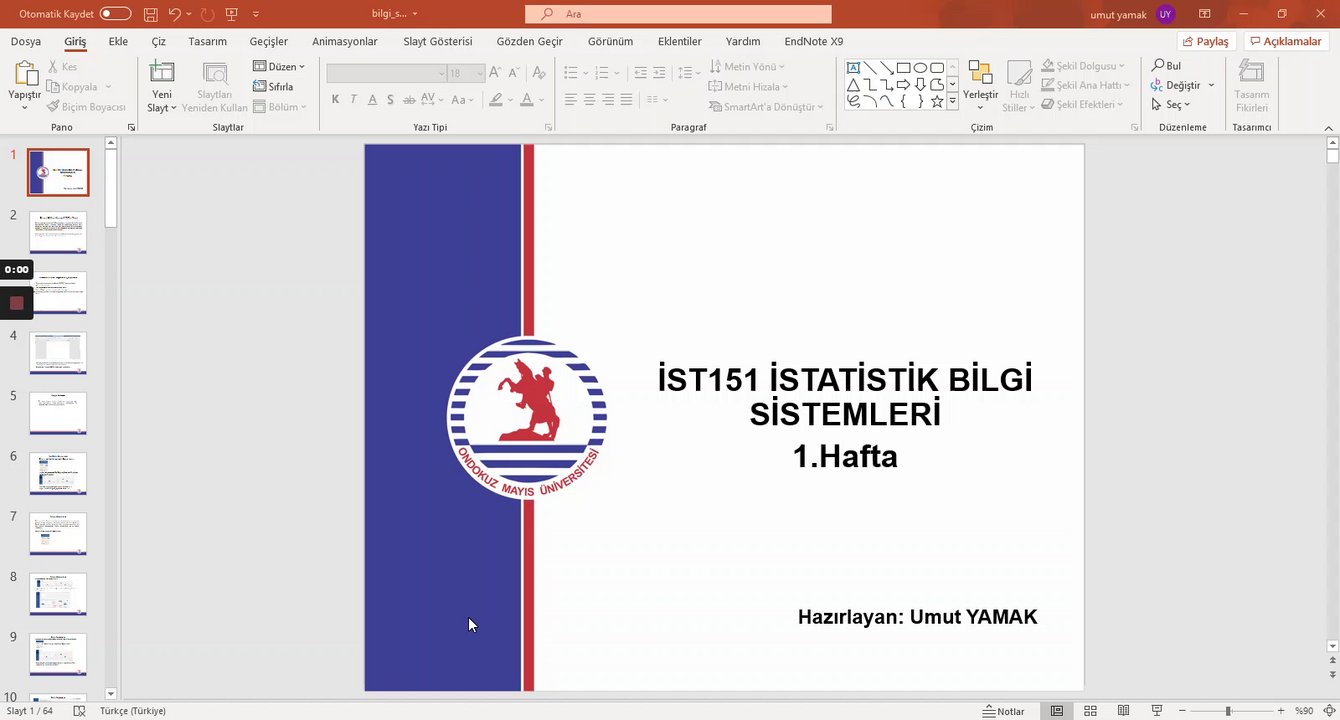Open the Ekle tab
The image size is (1340, 720).
pyautogui.click(x=118, y=41)
